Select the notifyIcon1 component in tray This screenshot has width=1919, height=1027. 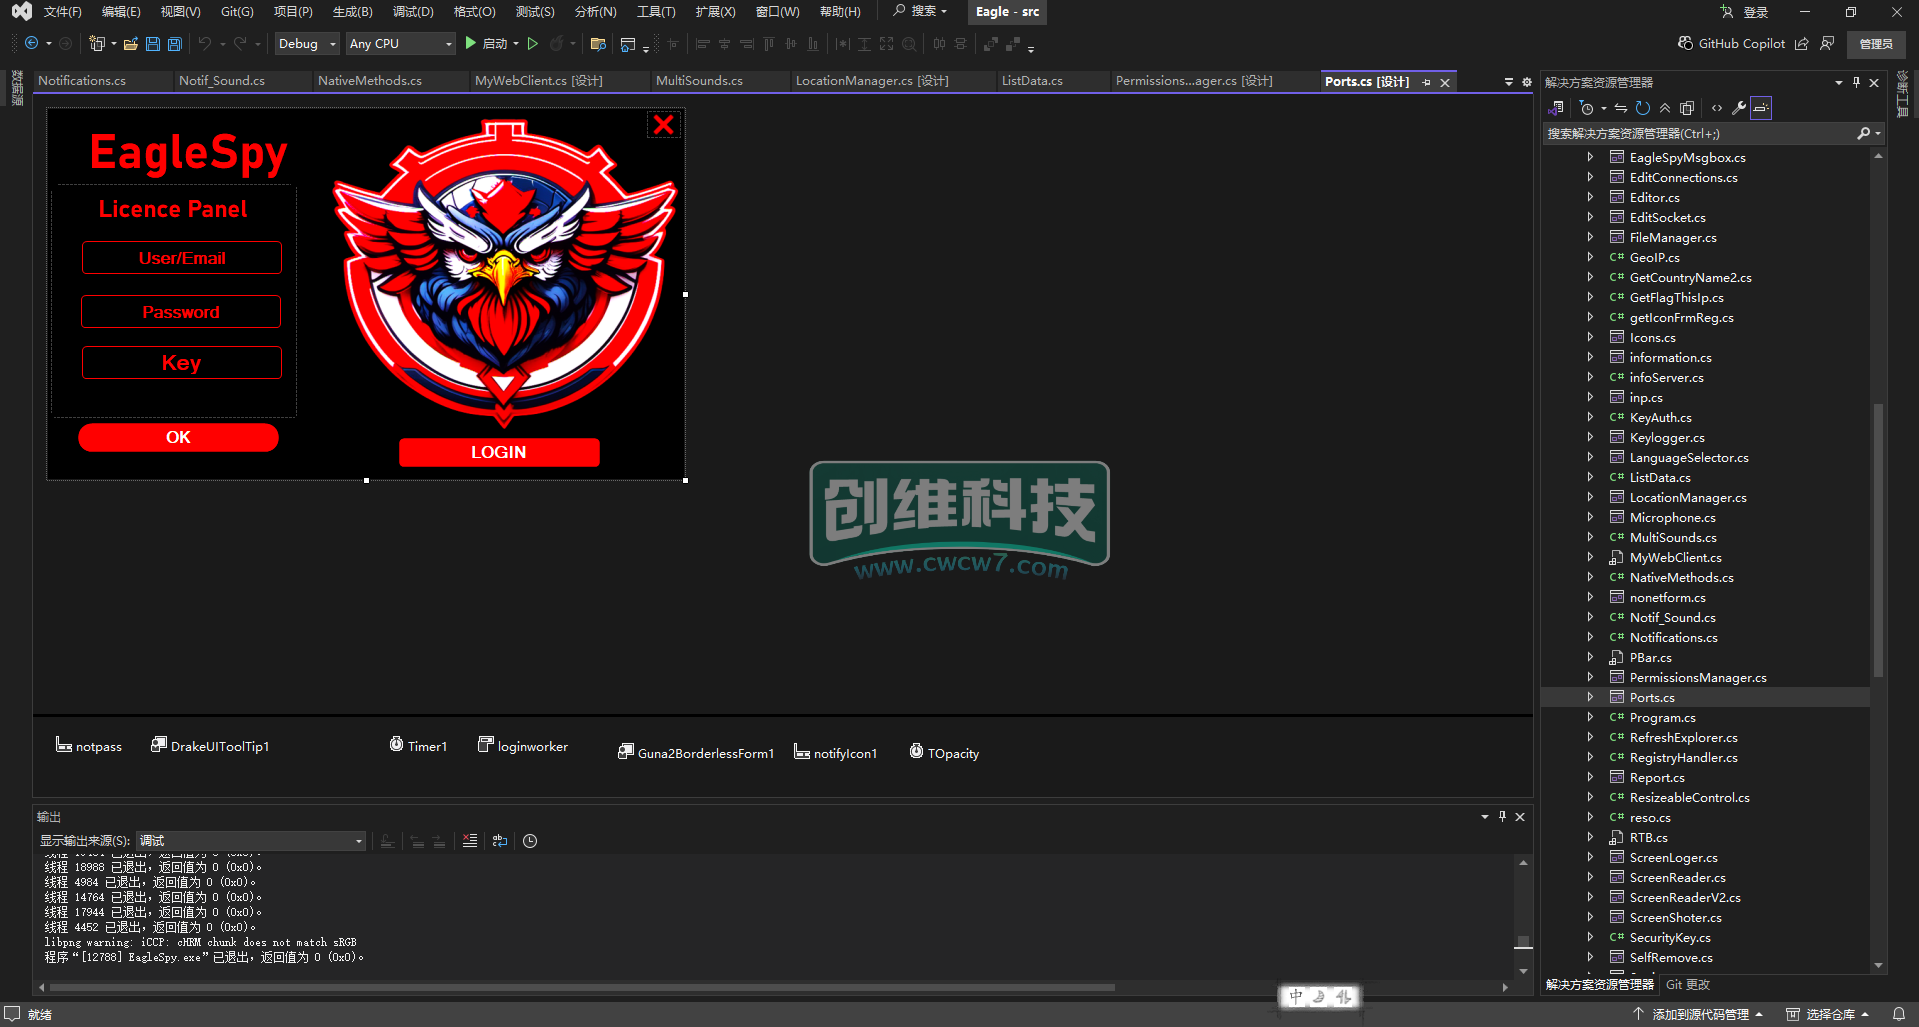coord(836,753)
